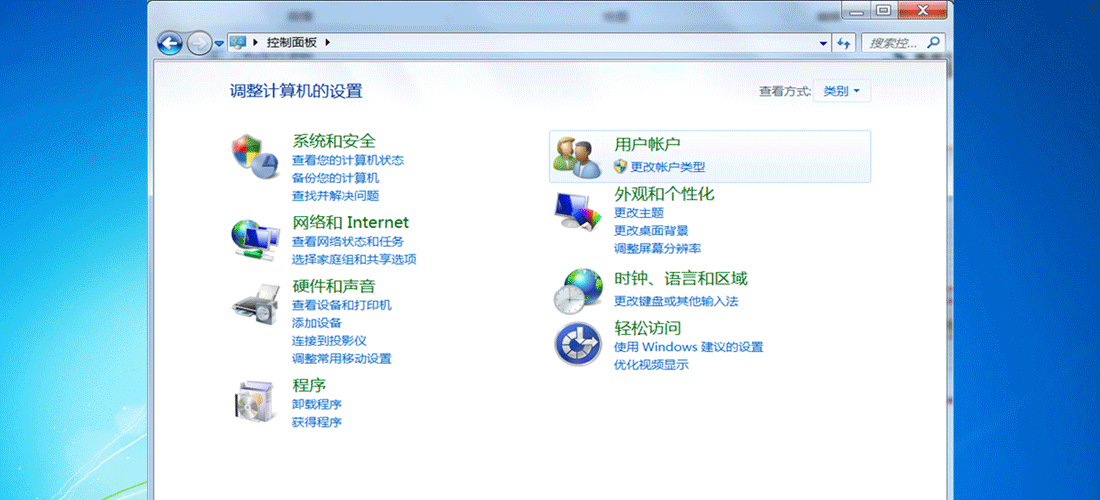Click 优化视频显示 link
The image size is (1100, 500).
coord(651,365)
